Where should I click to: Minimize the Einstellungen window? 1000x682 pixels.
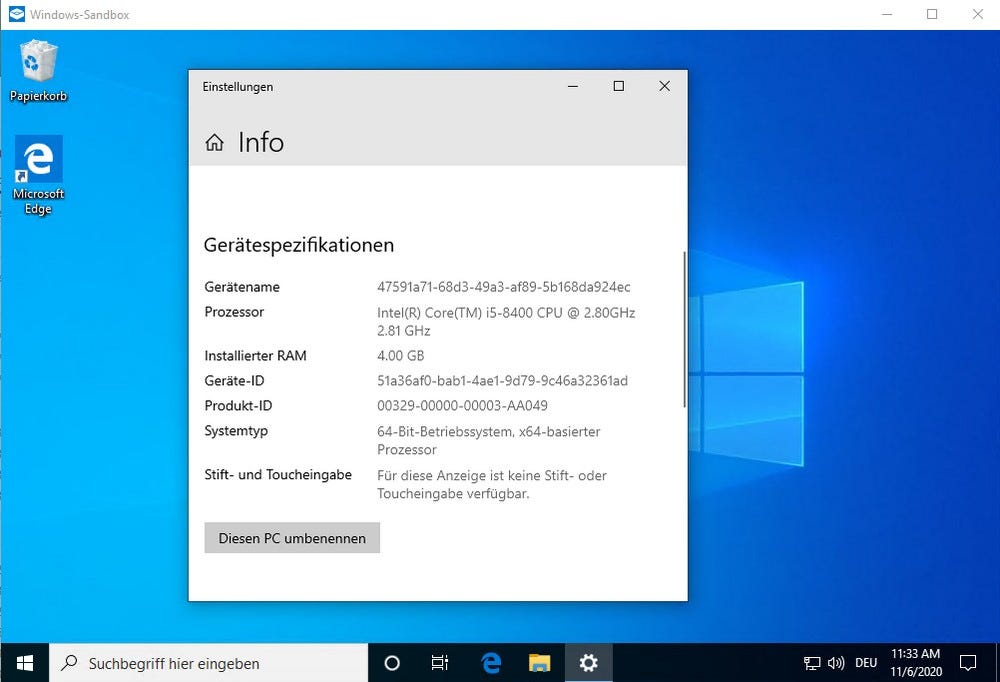(x=573, y=86)
